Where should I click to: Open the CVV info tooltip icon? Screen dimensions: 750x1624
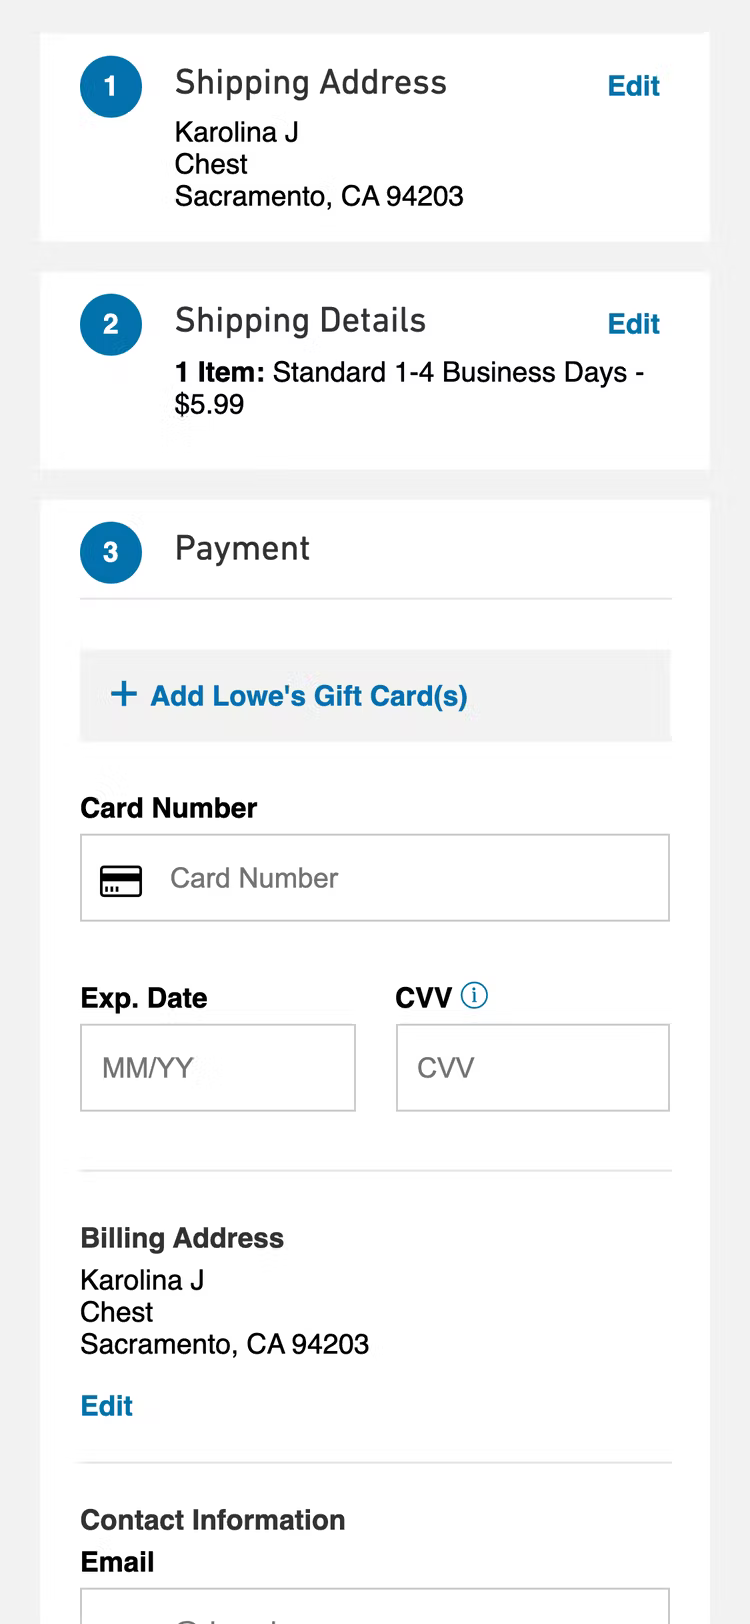pyautogui.click(x=474, y=996)
